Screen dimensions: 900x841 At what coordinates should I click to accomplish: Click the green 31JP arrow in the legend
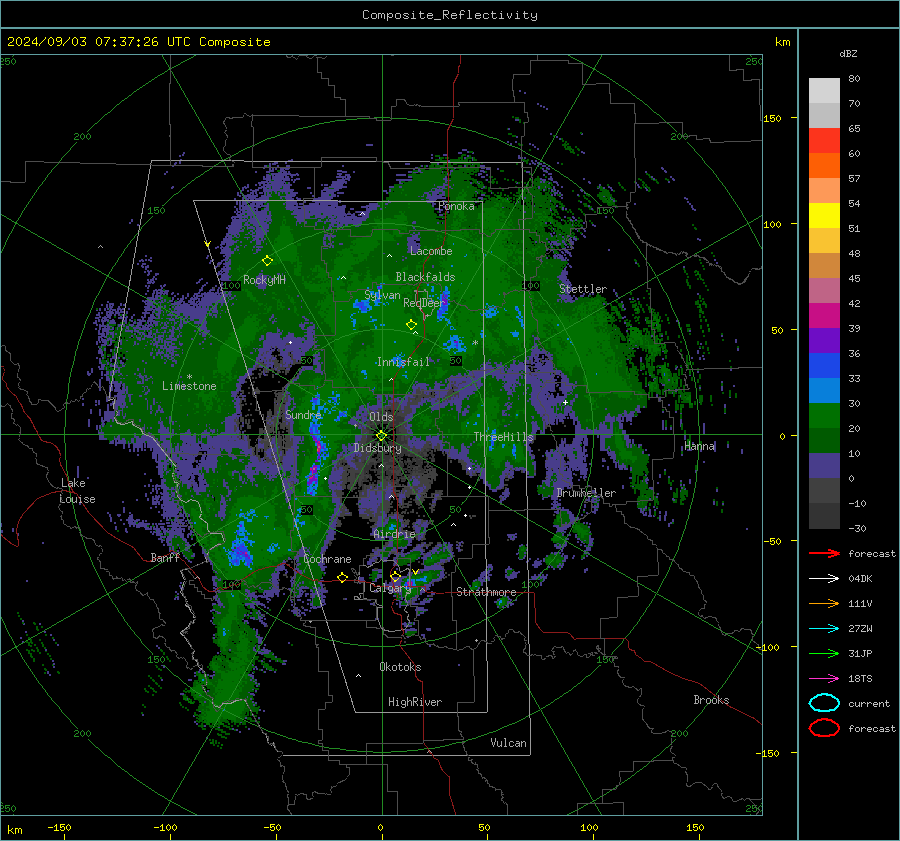pos(824,653)
